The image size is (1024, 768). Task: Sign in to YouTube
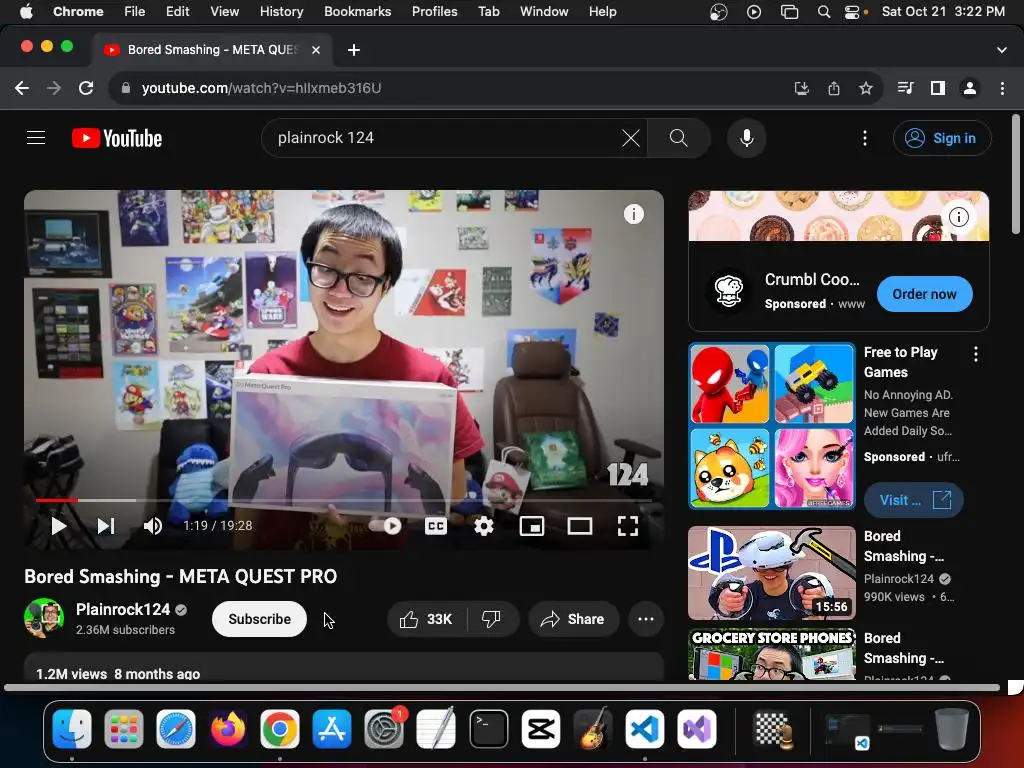tap(942, 138)
